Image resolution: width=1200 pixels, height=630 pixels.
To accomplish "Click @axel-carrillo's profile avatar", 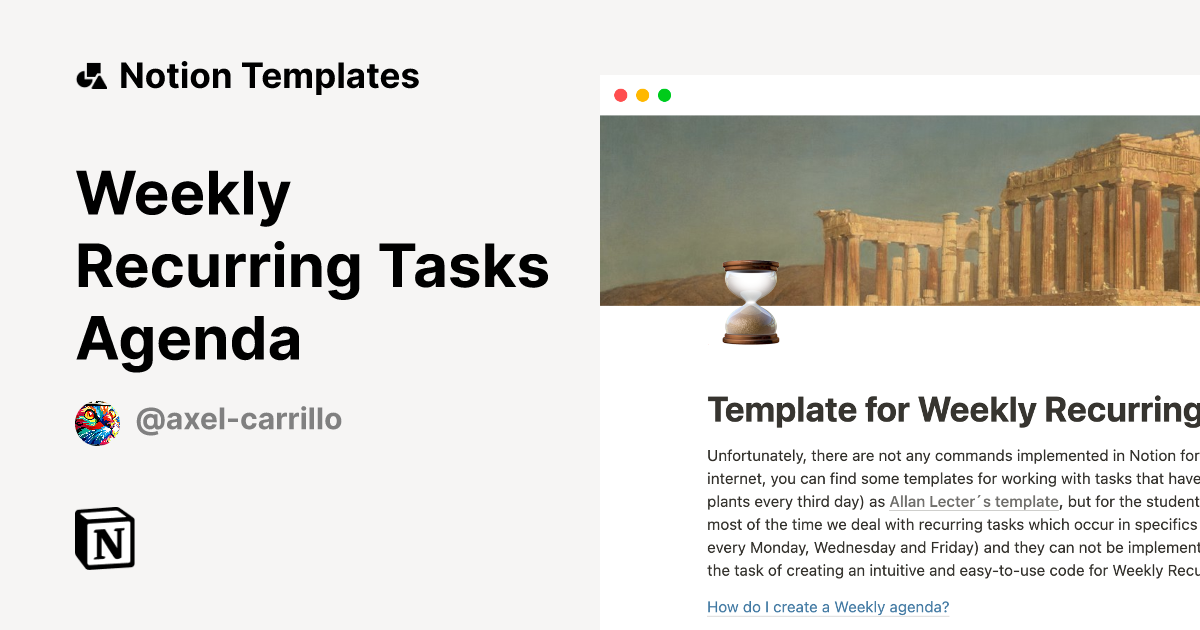I will [97, 419].
